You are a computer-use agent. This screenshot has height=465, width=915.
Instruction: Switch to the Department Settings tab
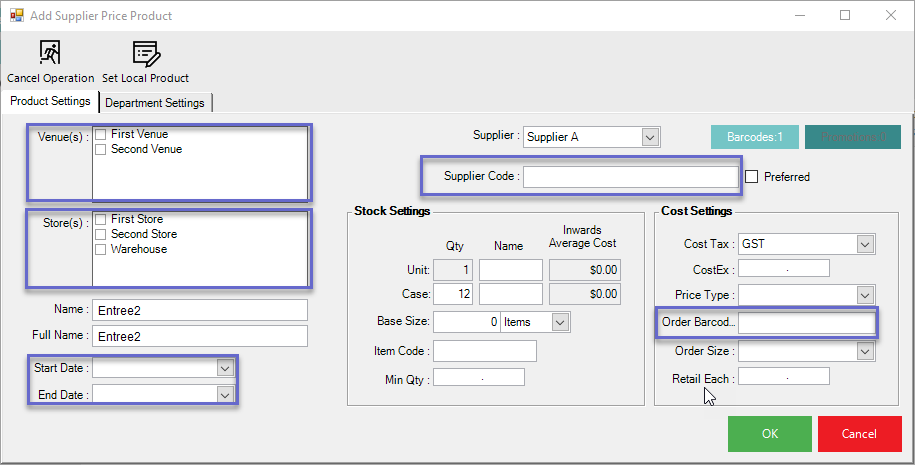pos(155,103)
